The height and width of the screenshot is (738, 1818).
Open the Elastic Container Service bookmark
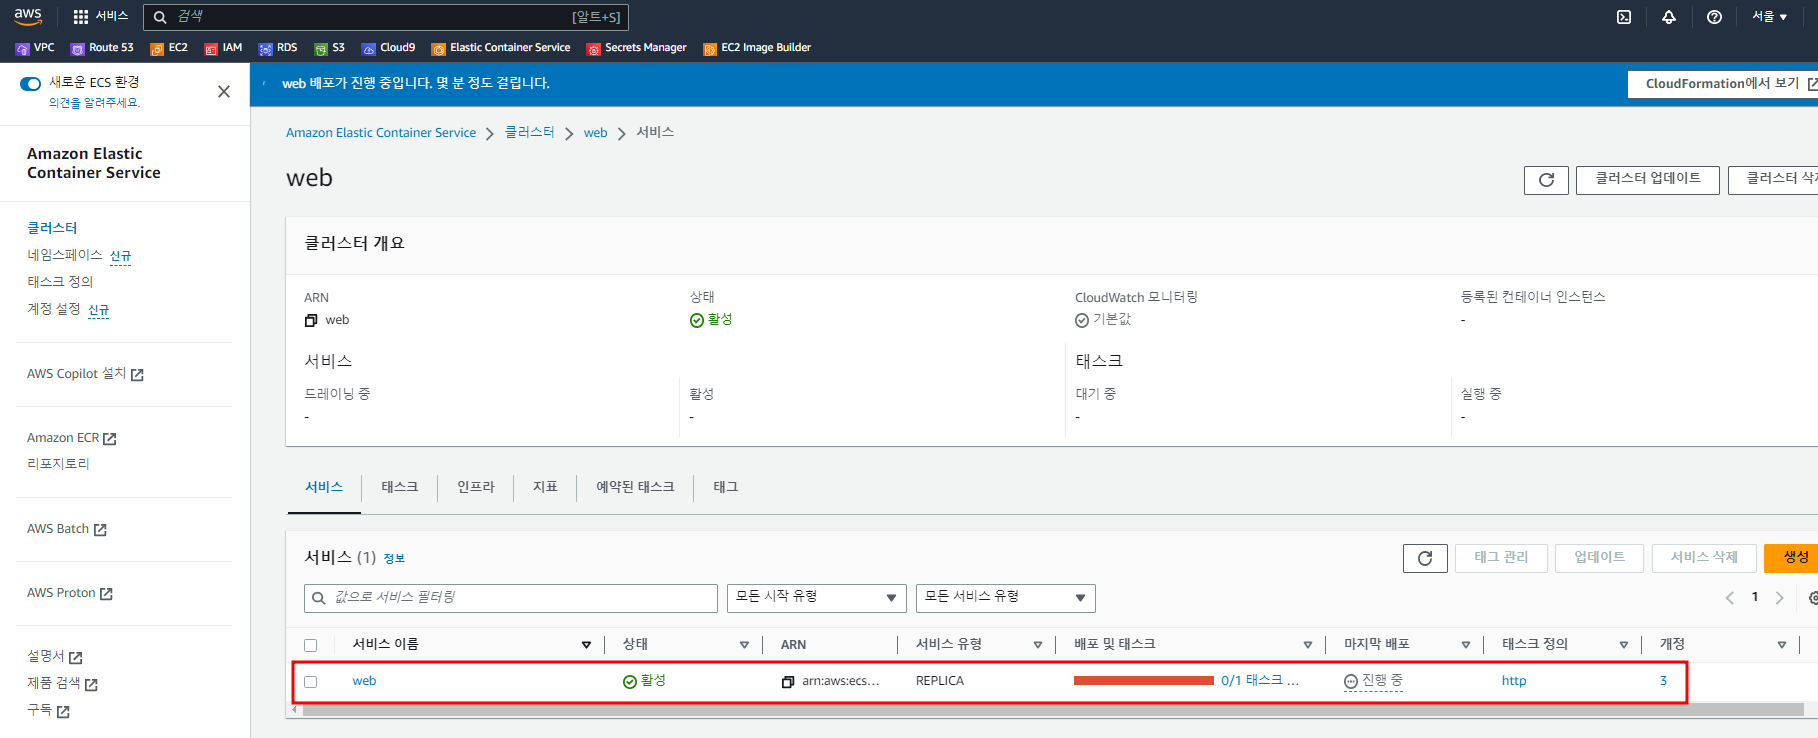tap(501, 48)
